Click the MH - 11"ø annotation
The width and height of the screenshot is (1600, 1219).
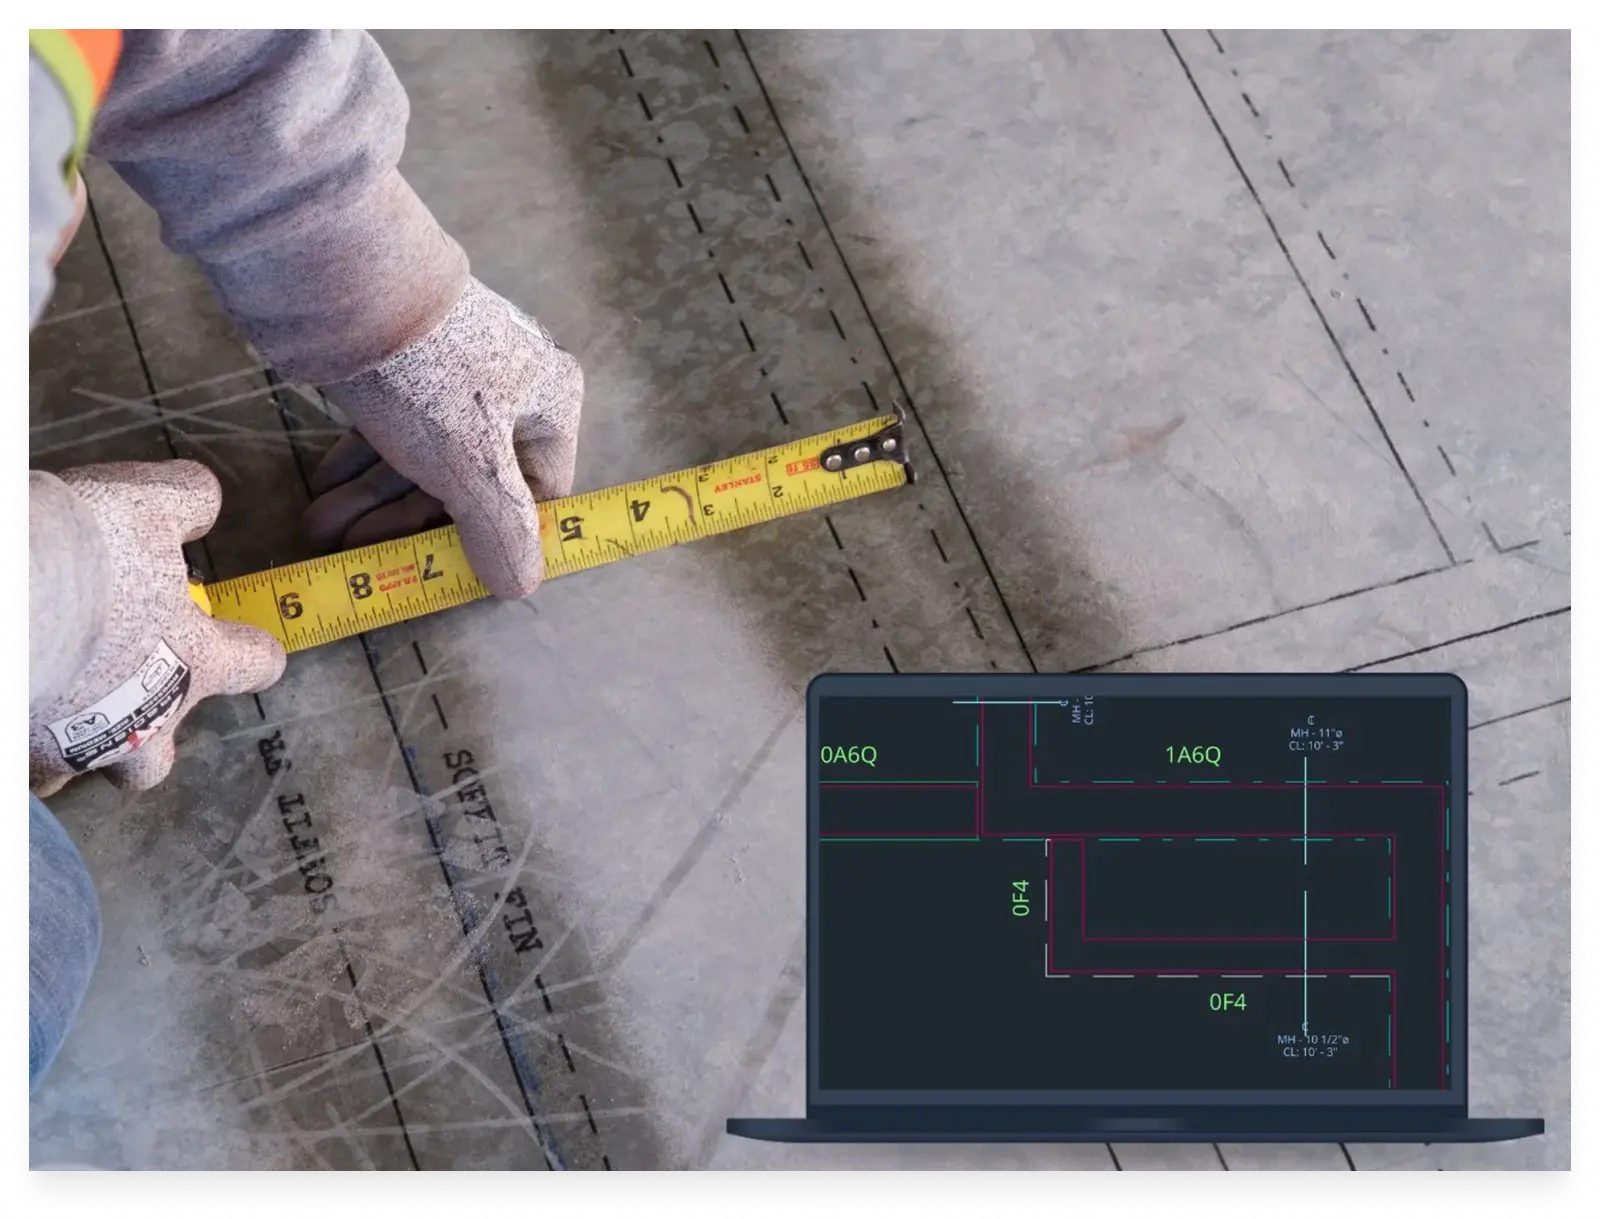[x=1315, y=733]
